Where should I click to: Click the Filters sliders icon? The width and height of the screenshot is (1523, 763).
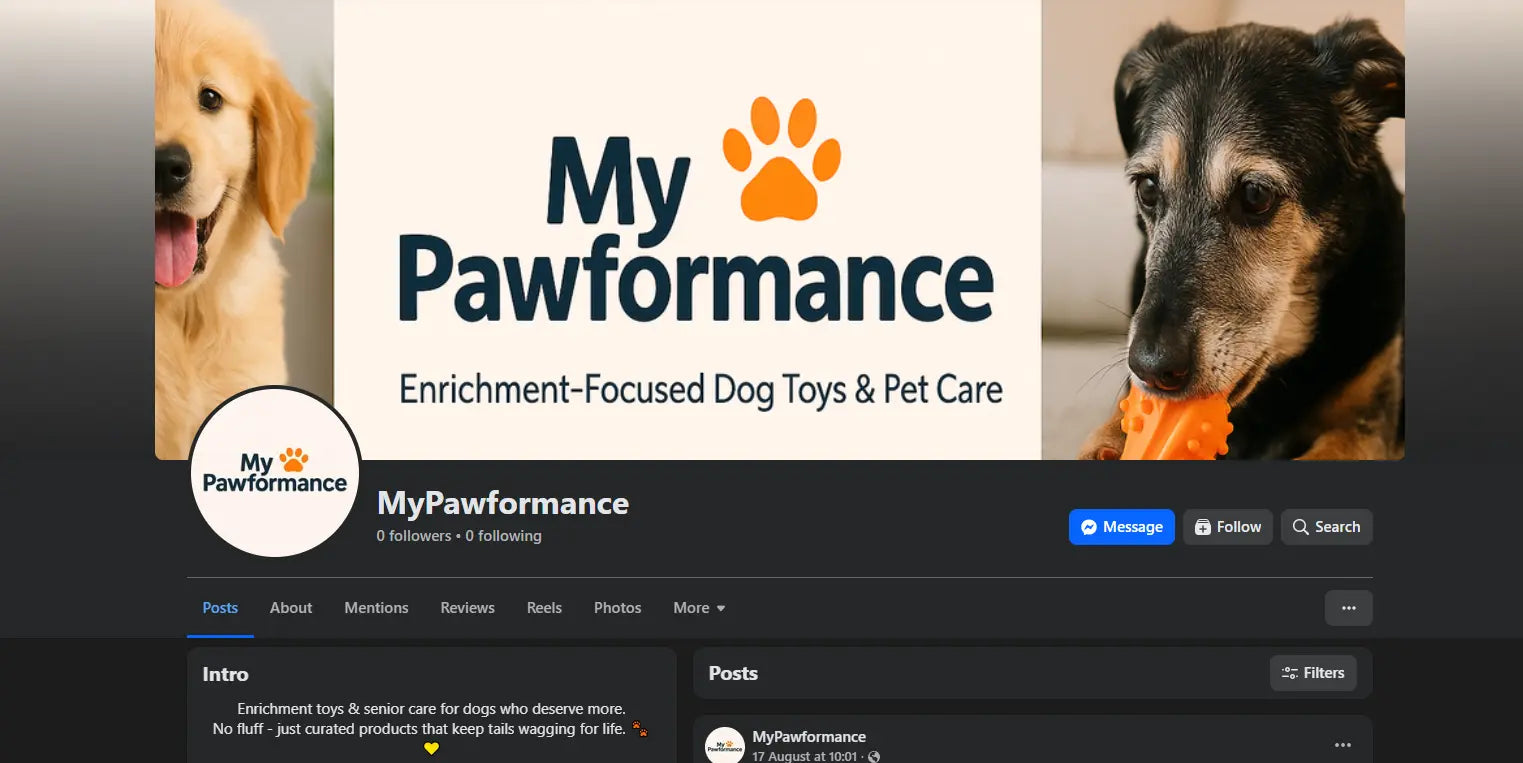tap(1290, 673)
